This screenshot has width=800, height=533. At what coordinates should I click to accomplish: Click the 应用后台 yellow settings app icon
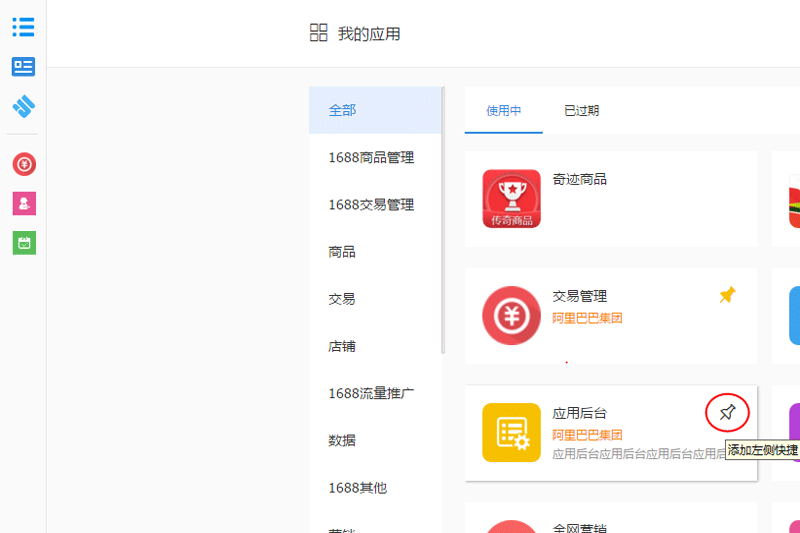click(511, 432)
